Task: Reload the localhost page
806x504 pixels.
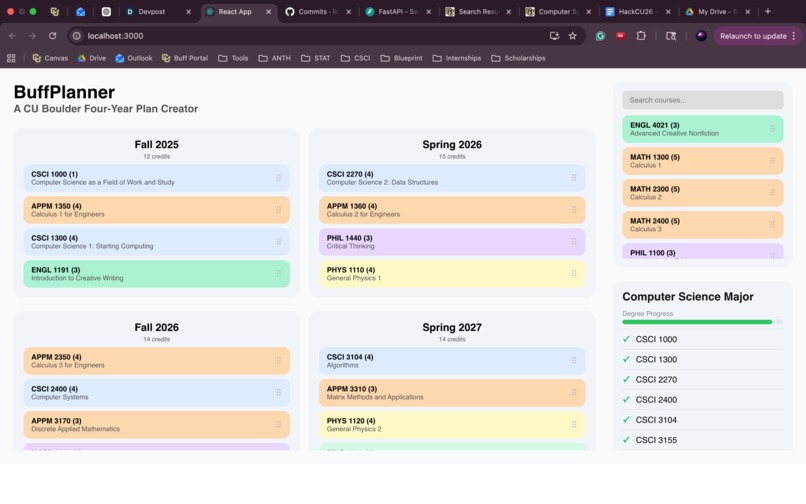Action: click(x=52, y=36)
